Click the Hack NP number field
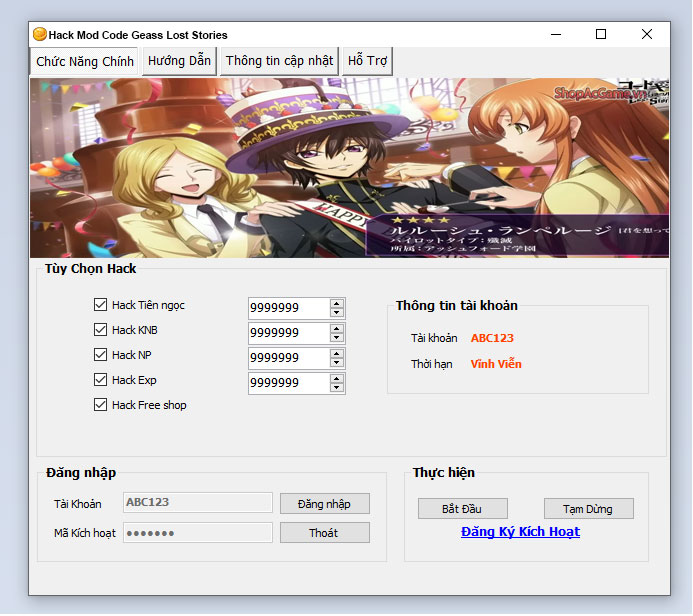The height and width of the screenshot is (616, 693). (289, 358)
